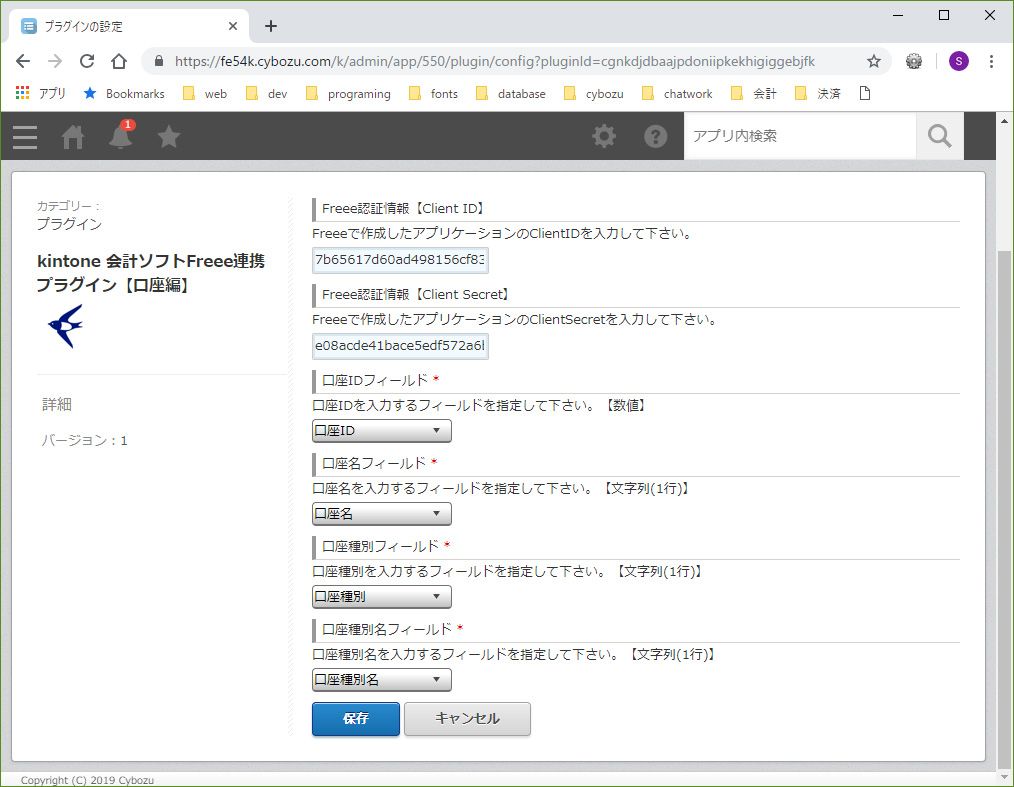
Task: Click the 詳細 label in sidebar
Action: pyautogui.click(x=57, y=405)
